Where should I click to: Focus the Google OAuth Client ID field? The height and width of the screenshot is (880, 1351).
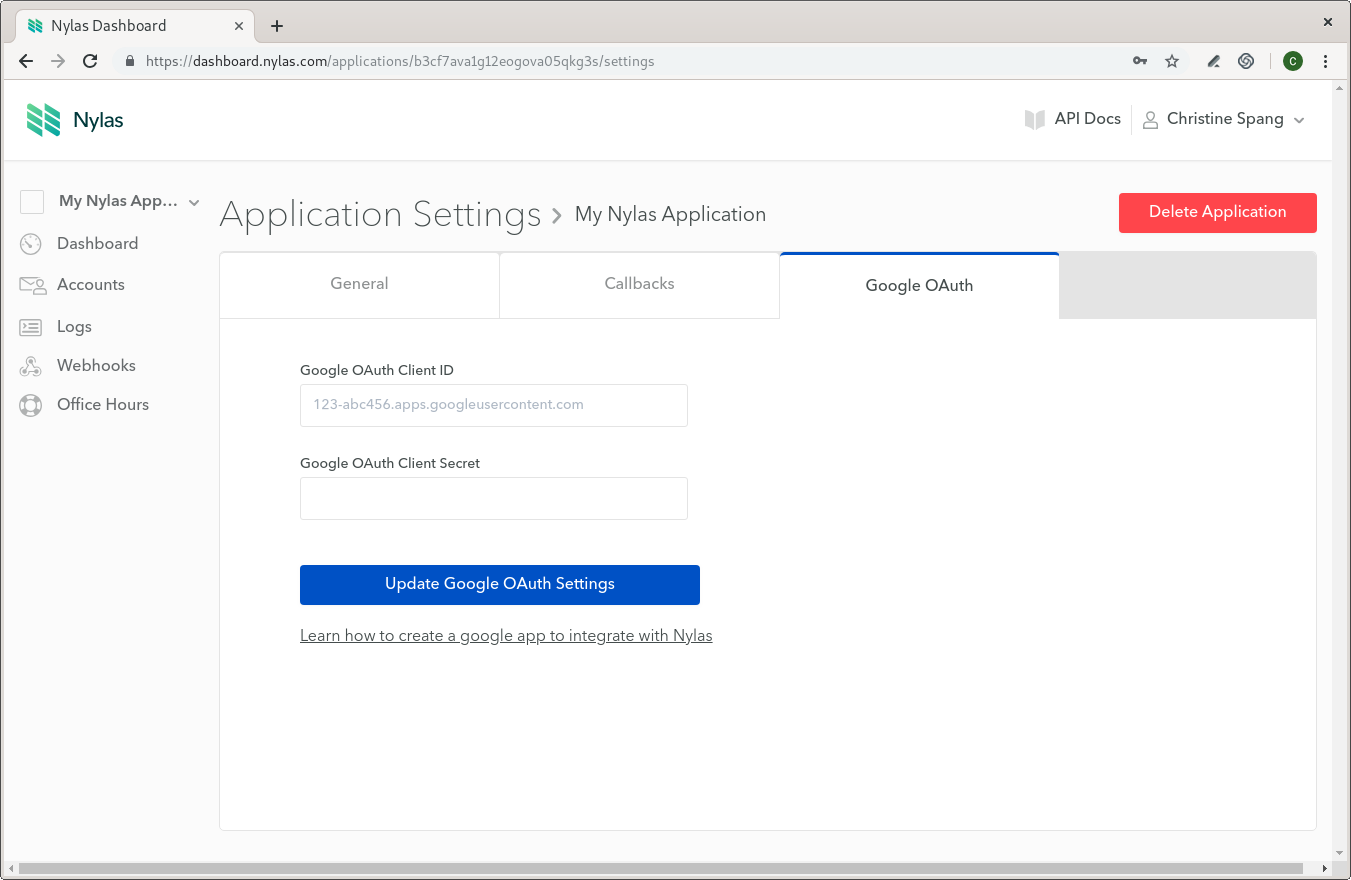494,406
